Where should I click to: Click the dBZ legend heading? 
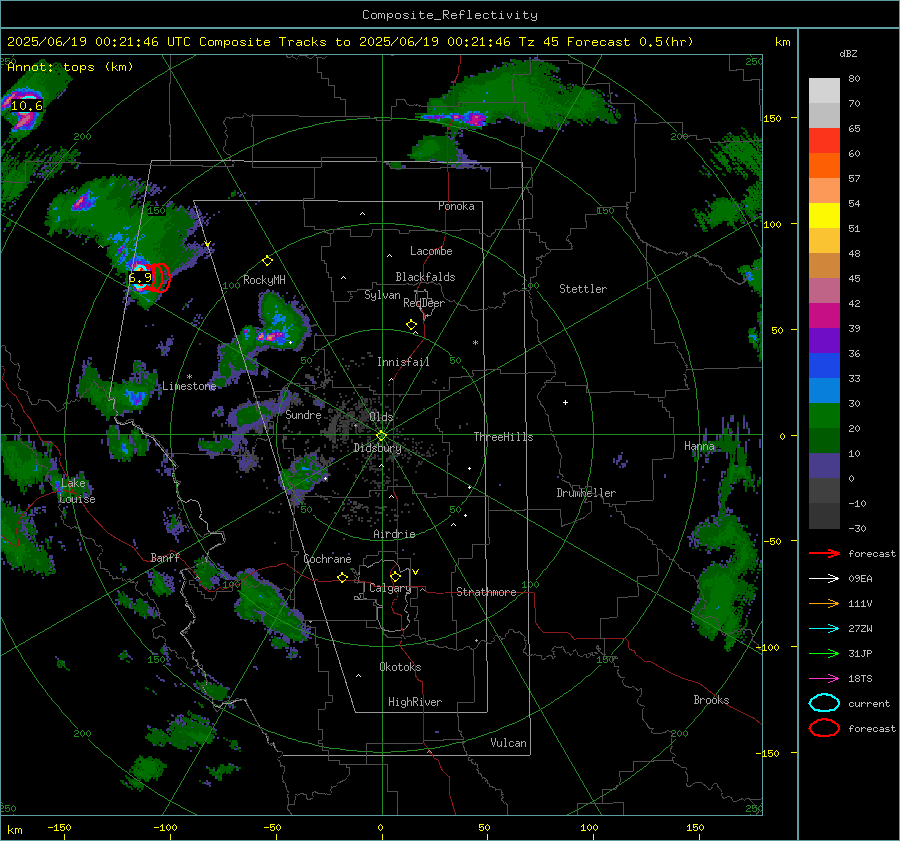pyautogui.click(x=848, y=54)
